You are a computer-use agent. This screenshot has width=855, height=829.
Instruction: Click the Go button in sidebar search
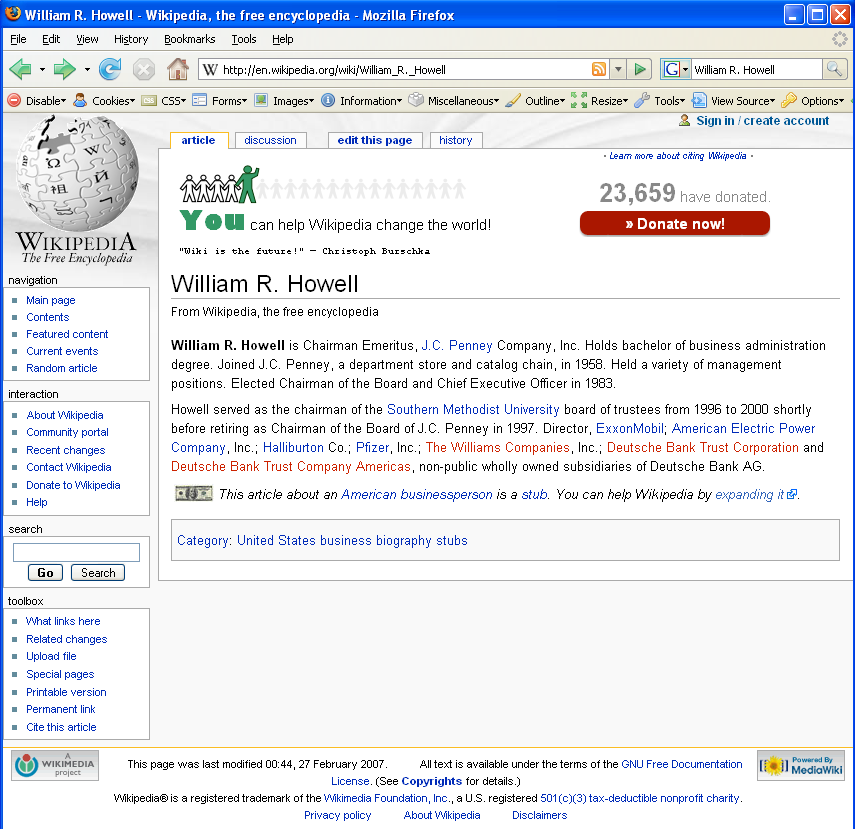pos(45,573)
